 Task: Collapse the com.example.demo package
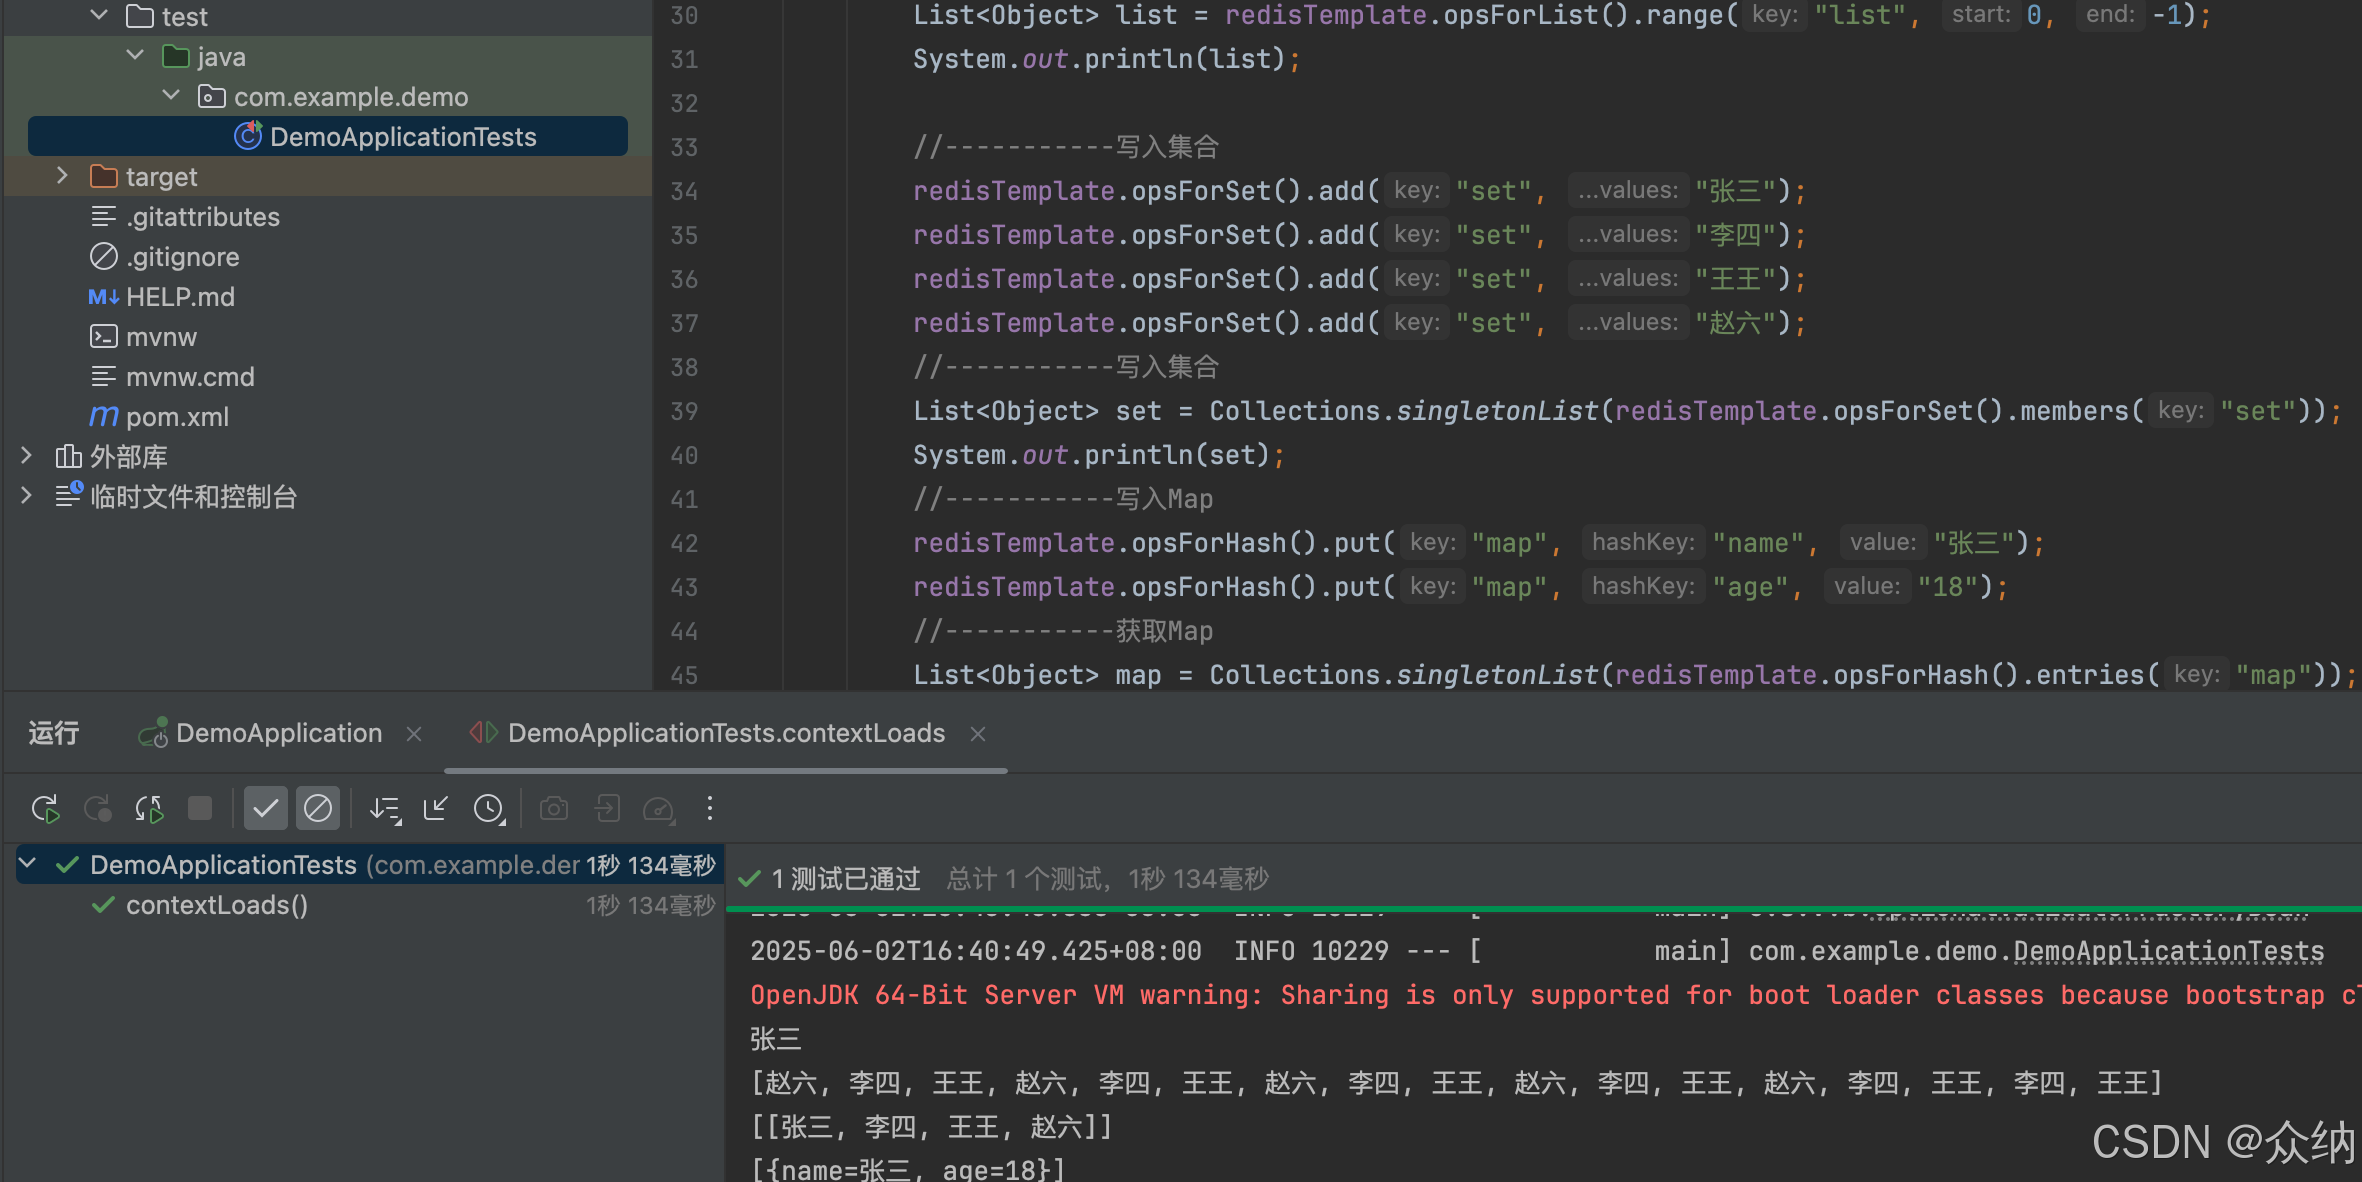[171, 96]
